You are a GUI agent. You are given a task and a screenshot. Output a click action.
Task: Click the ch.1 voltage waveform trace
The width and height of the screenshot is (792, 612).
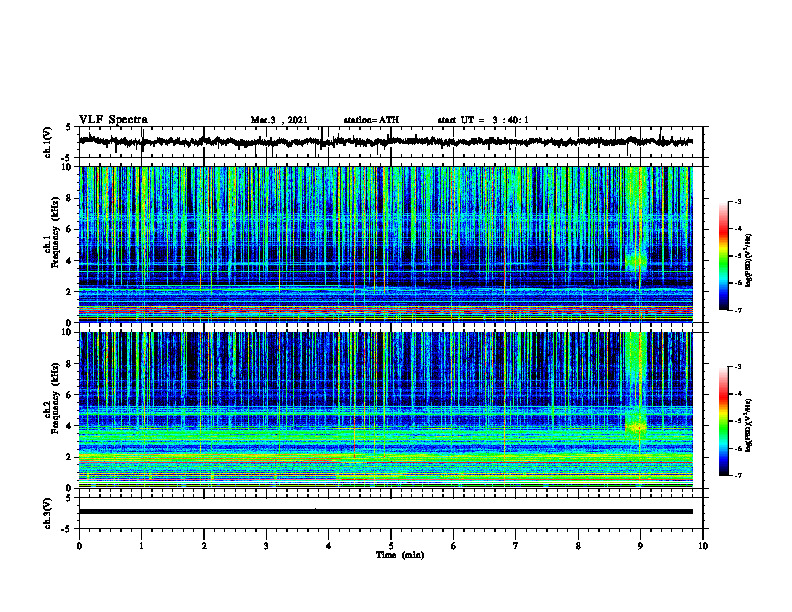[x=386, y=142]
